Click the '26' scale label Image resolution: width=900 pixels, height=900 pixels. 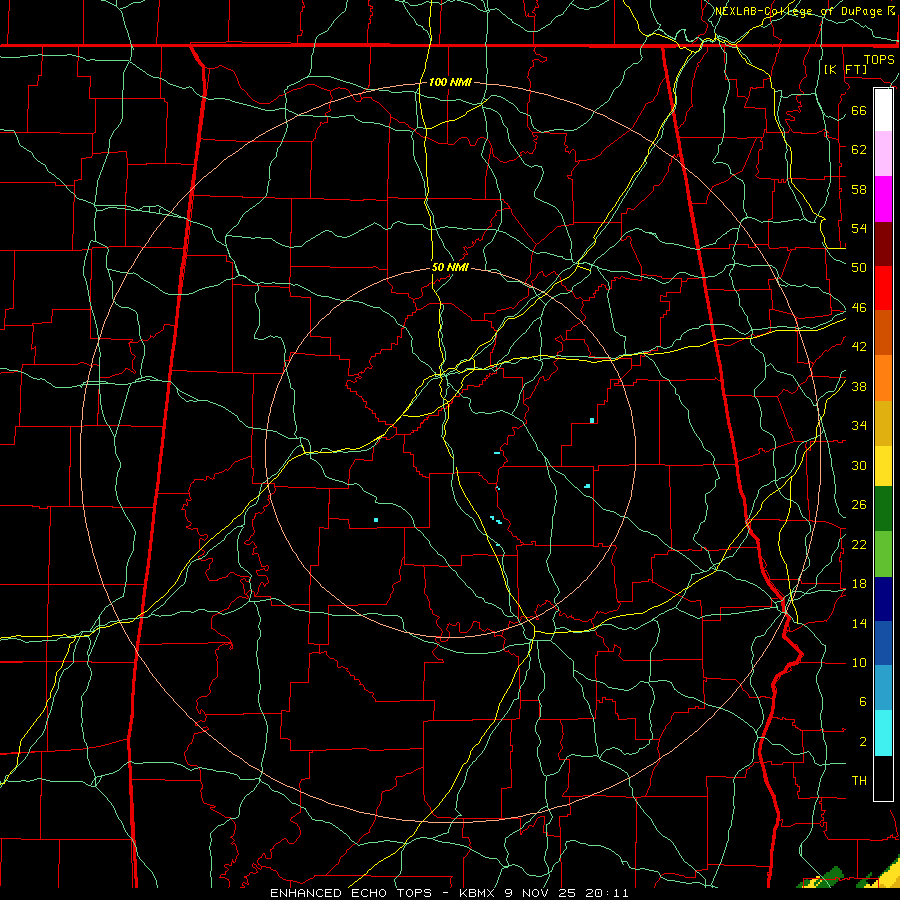point(859,505)
